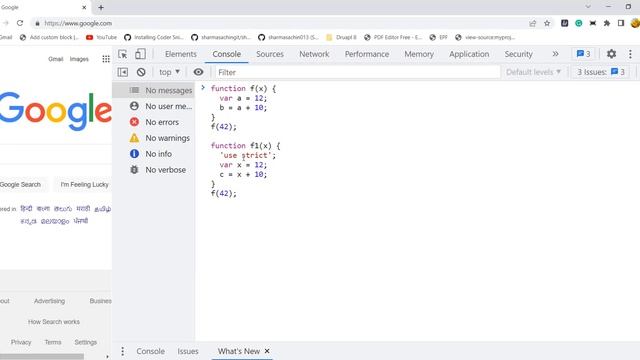Screen dimensions: 640x360
Task: Open the Settings footer link
Action: pos(86,342)
